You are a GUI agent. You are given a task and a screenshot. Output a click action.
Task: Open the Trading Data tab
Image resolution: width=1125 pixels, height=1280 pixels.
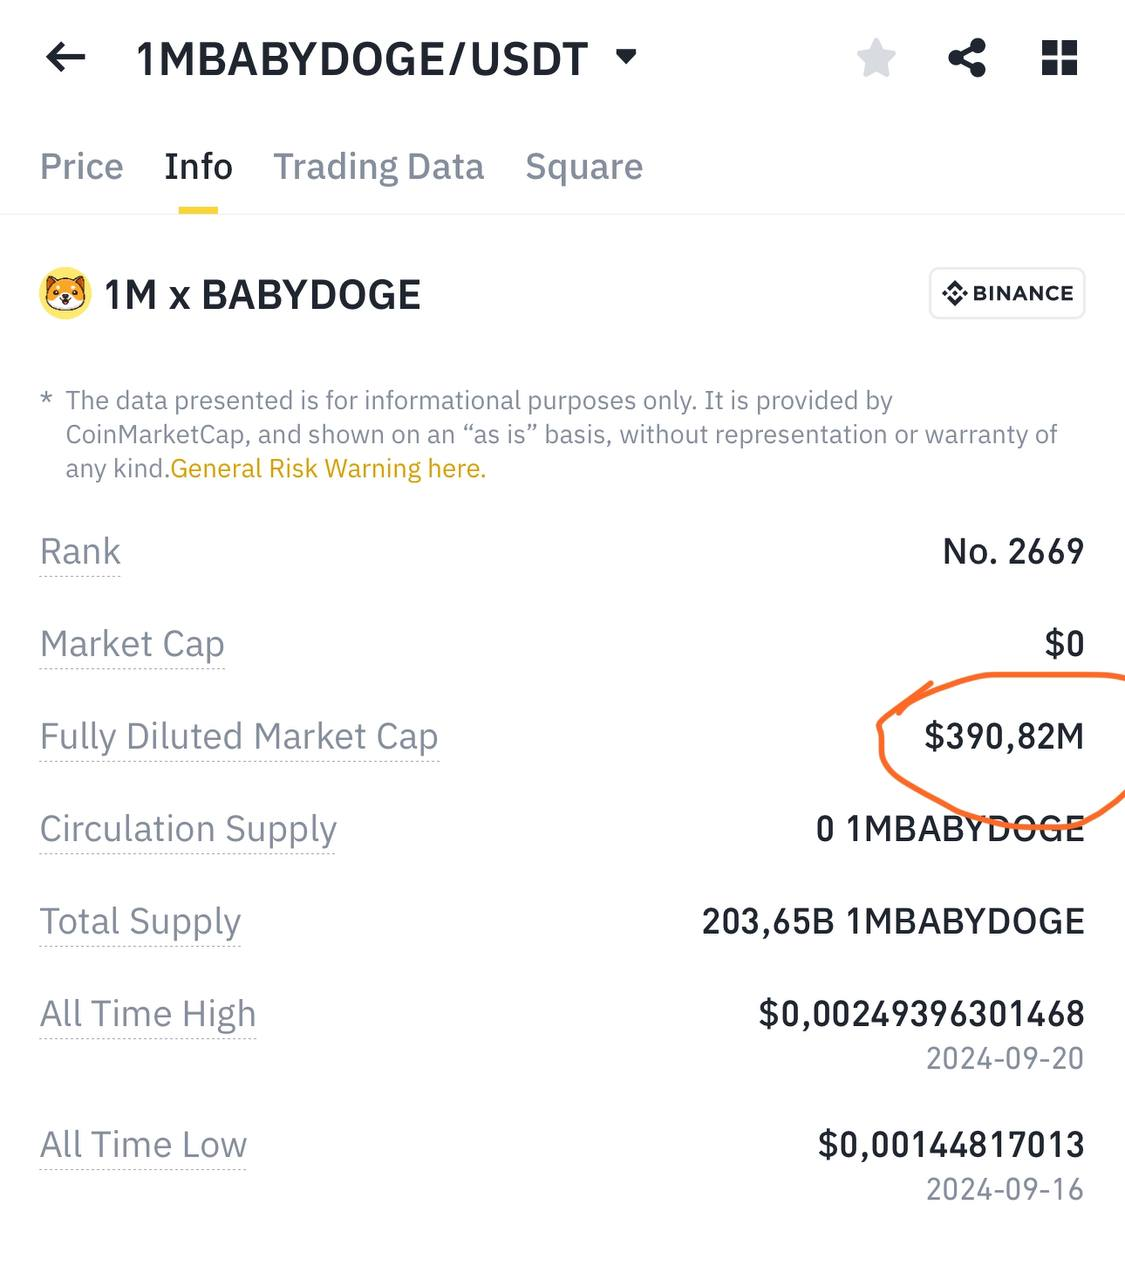tap(378, 166)
